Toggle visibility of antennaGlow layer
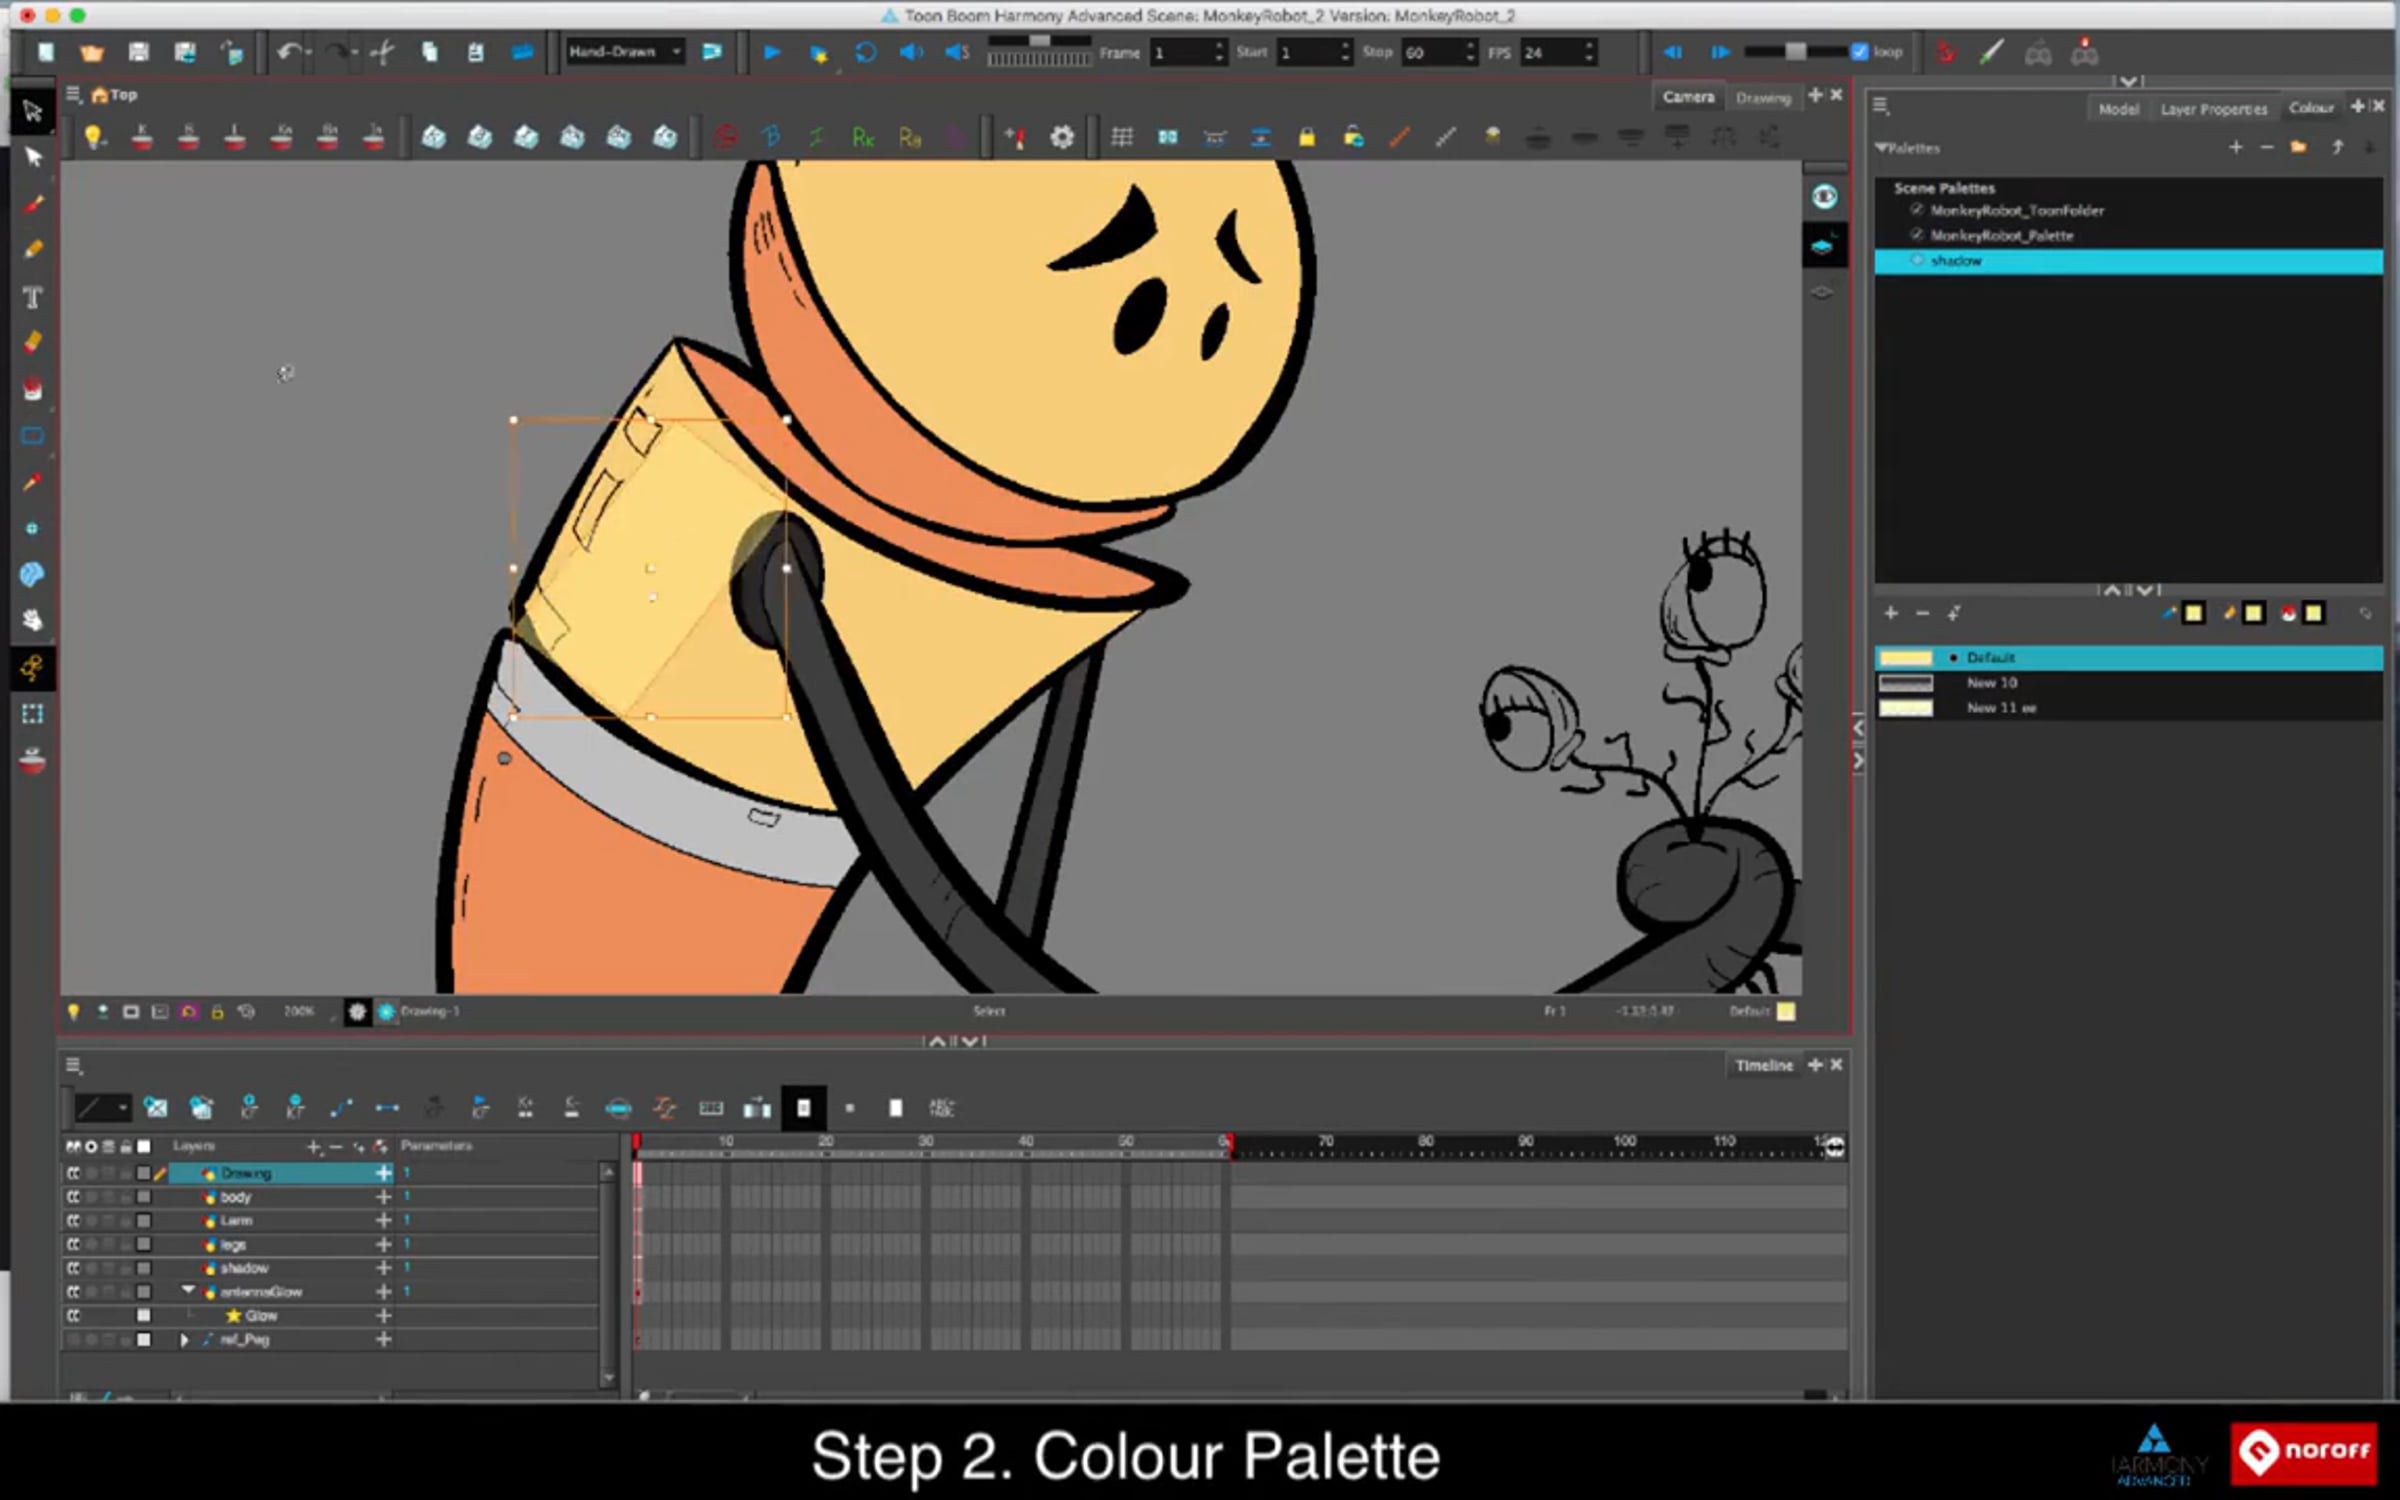Image resolution: width=2400 pixels, height=1500 pixels. coord(74,1292)
